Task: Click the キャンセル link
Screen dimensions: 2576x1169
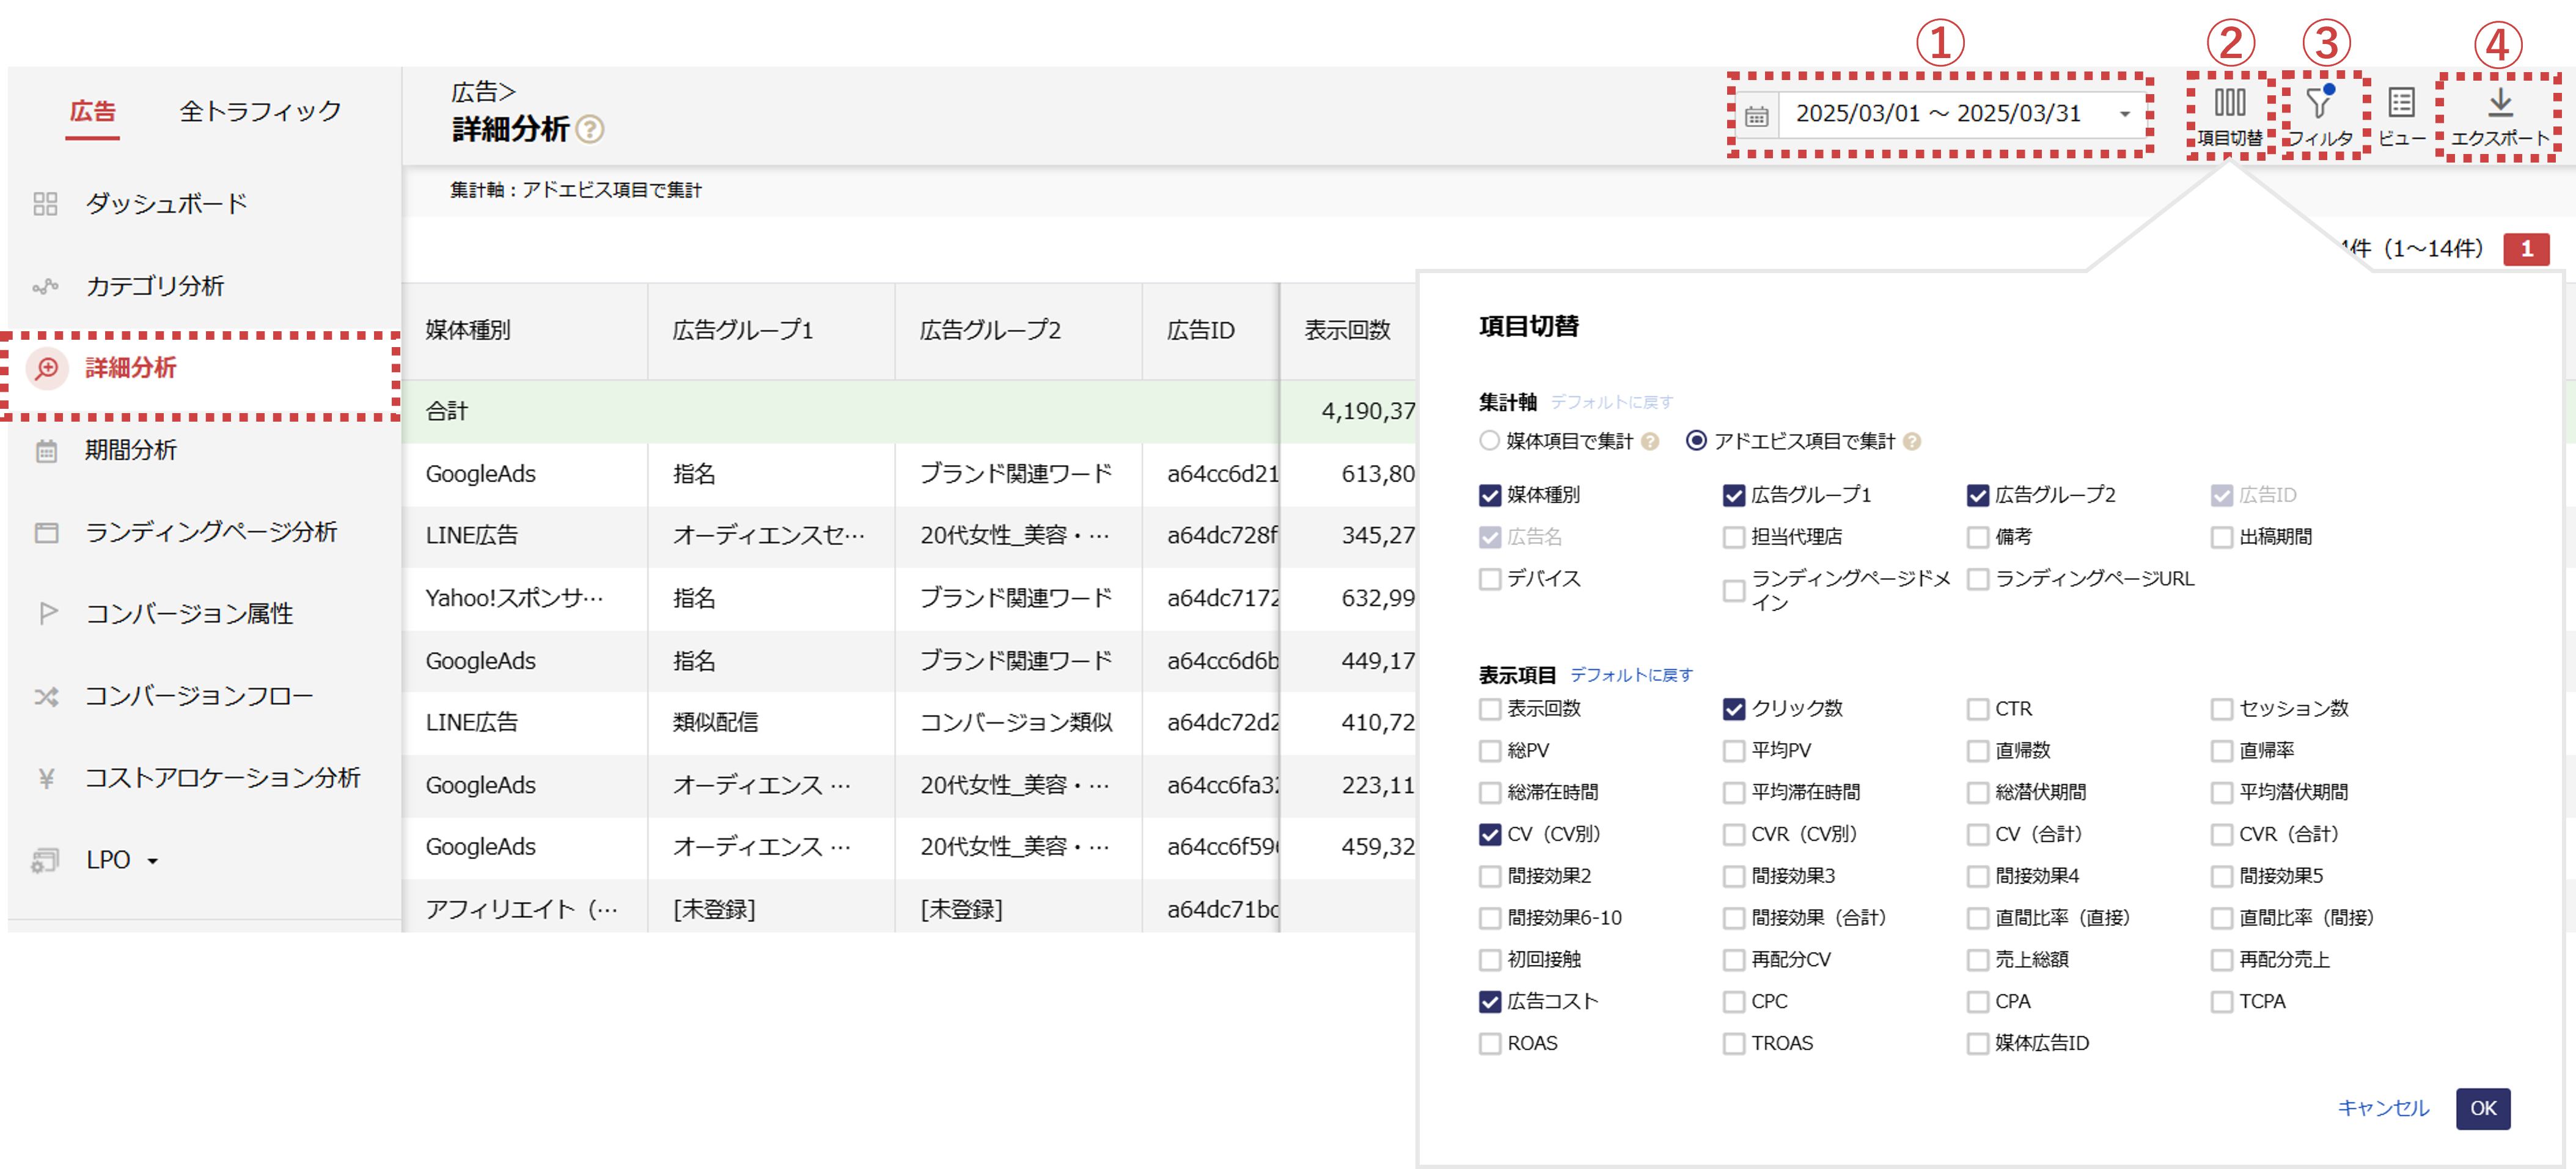Action: pyautogui.click(x=2383, y=1108)
